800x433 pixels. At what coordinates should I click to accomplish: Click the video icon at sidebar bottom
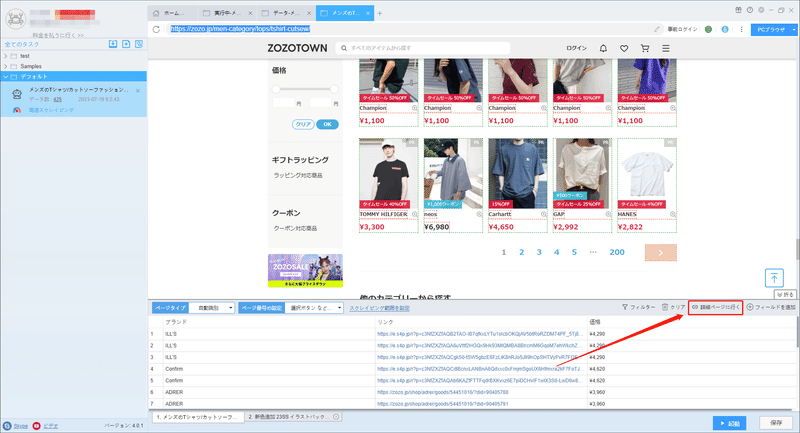pos(37,426)
